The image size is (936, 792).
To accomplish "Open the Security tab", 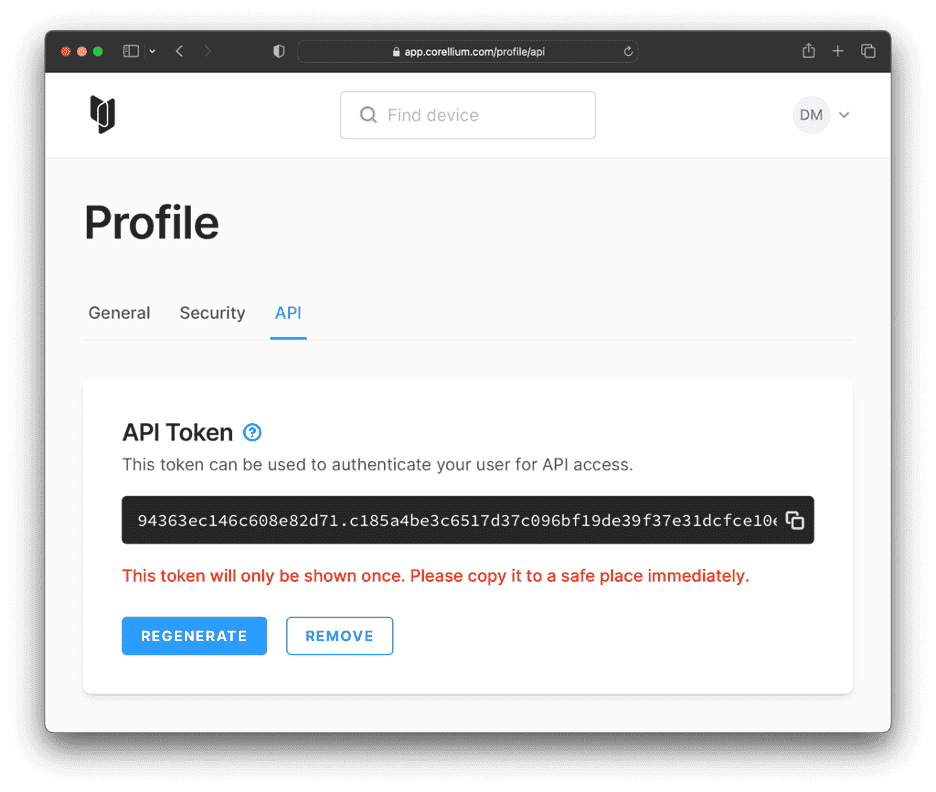I will point(212,313).
